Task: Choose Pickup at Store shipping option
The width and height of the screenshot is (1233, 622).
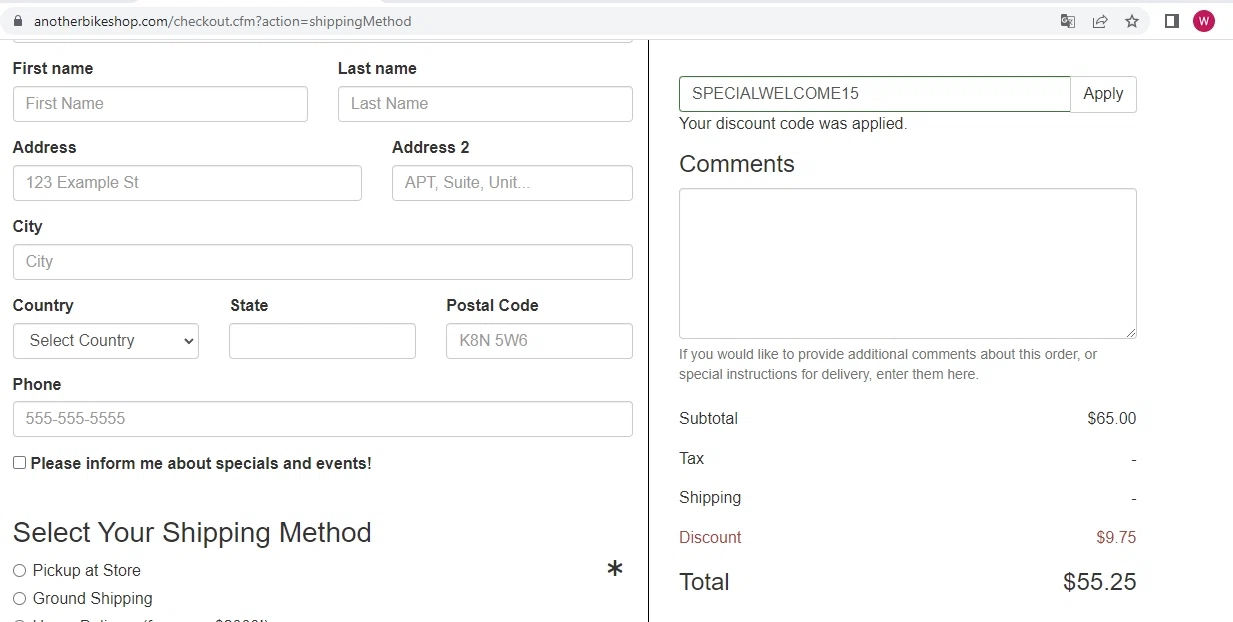Action: click(x=19, y=570)
